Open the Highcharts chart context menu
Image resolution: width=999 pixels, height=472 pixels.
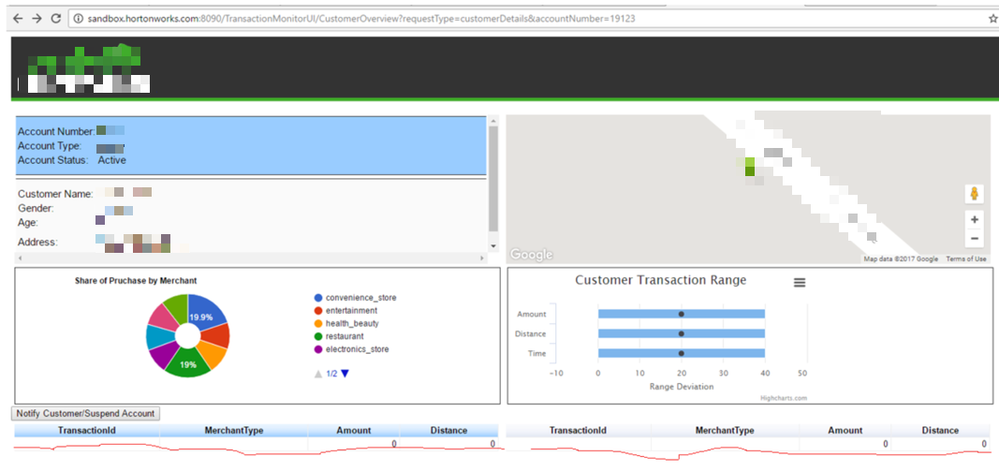(799, 283)
